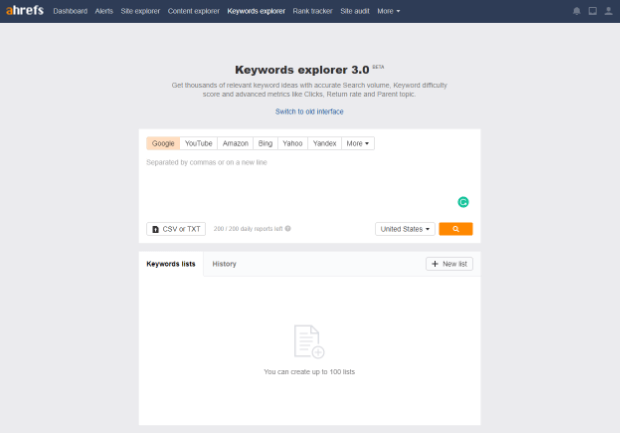Click the 'Keywords explorer 3.0' heading
The width and height of the screenshot is (620, 433).
click(302, 70)
